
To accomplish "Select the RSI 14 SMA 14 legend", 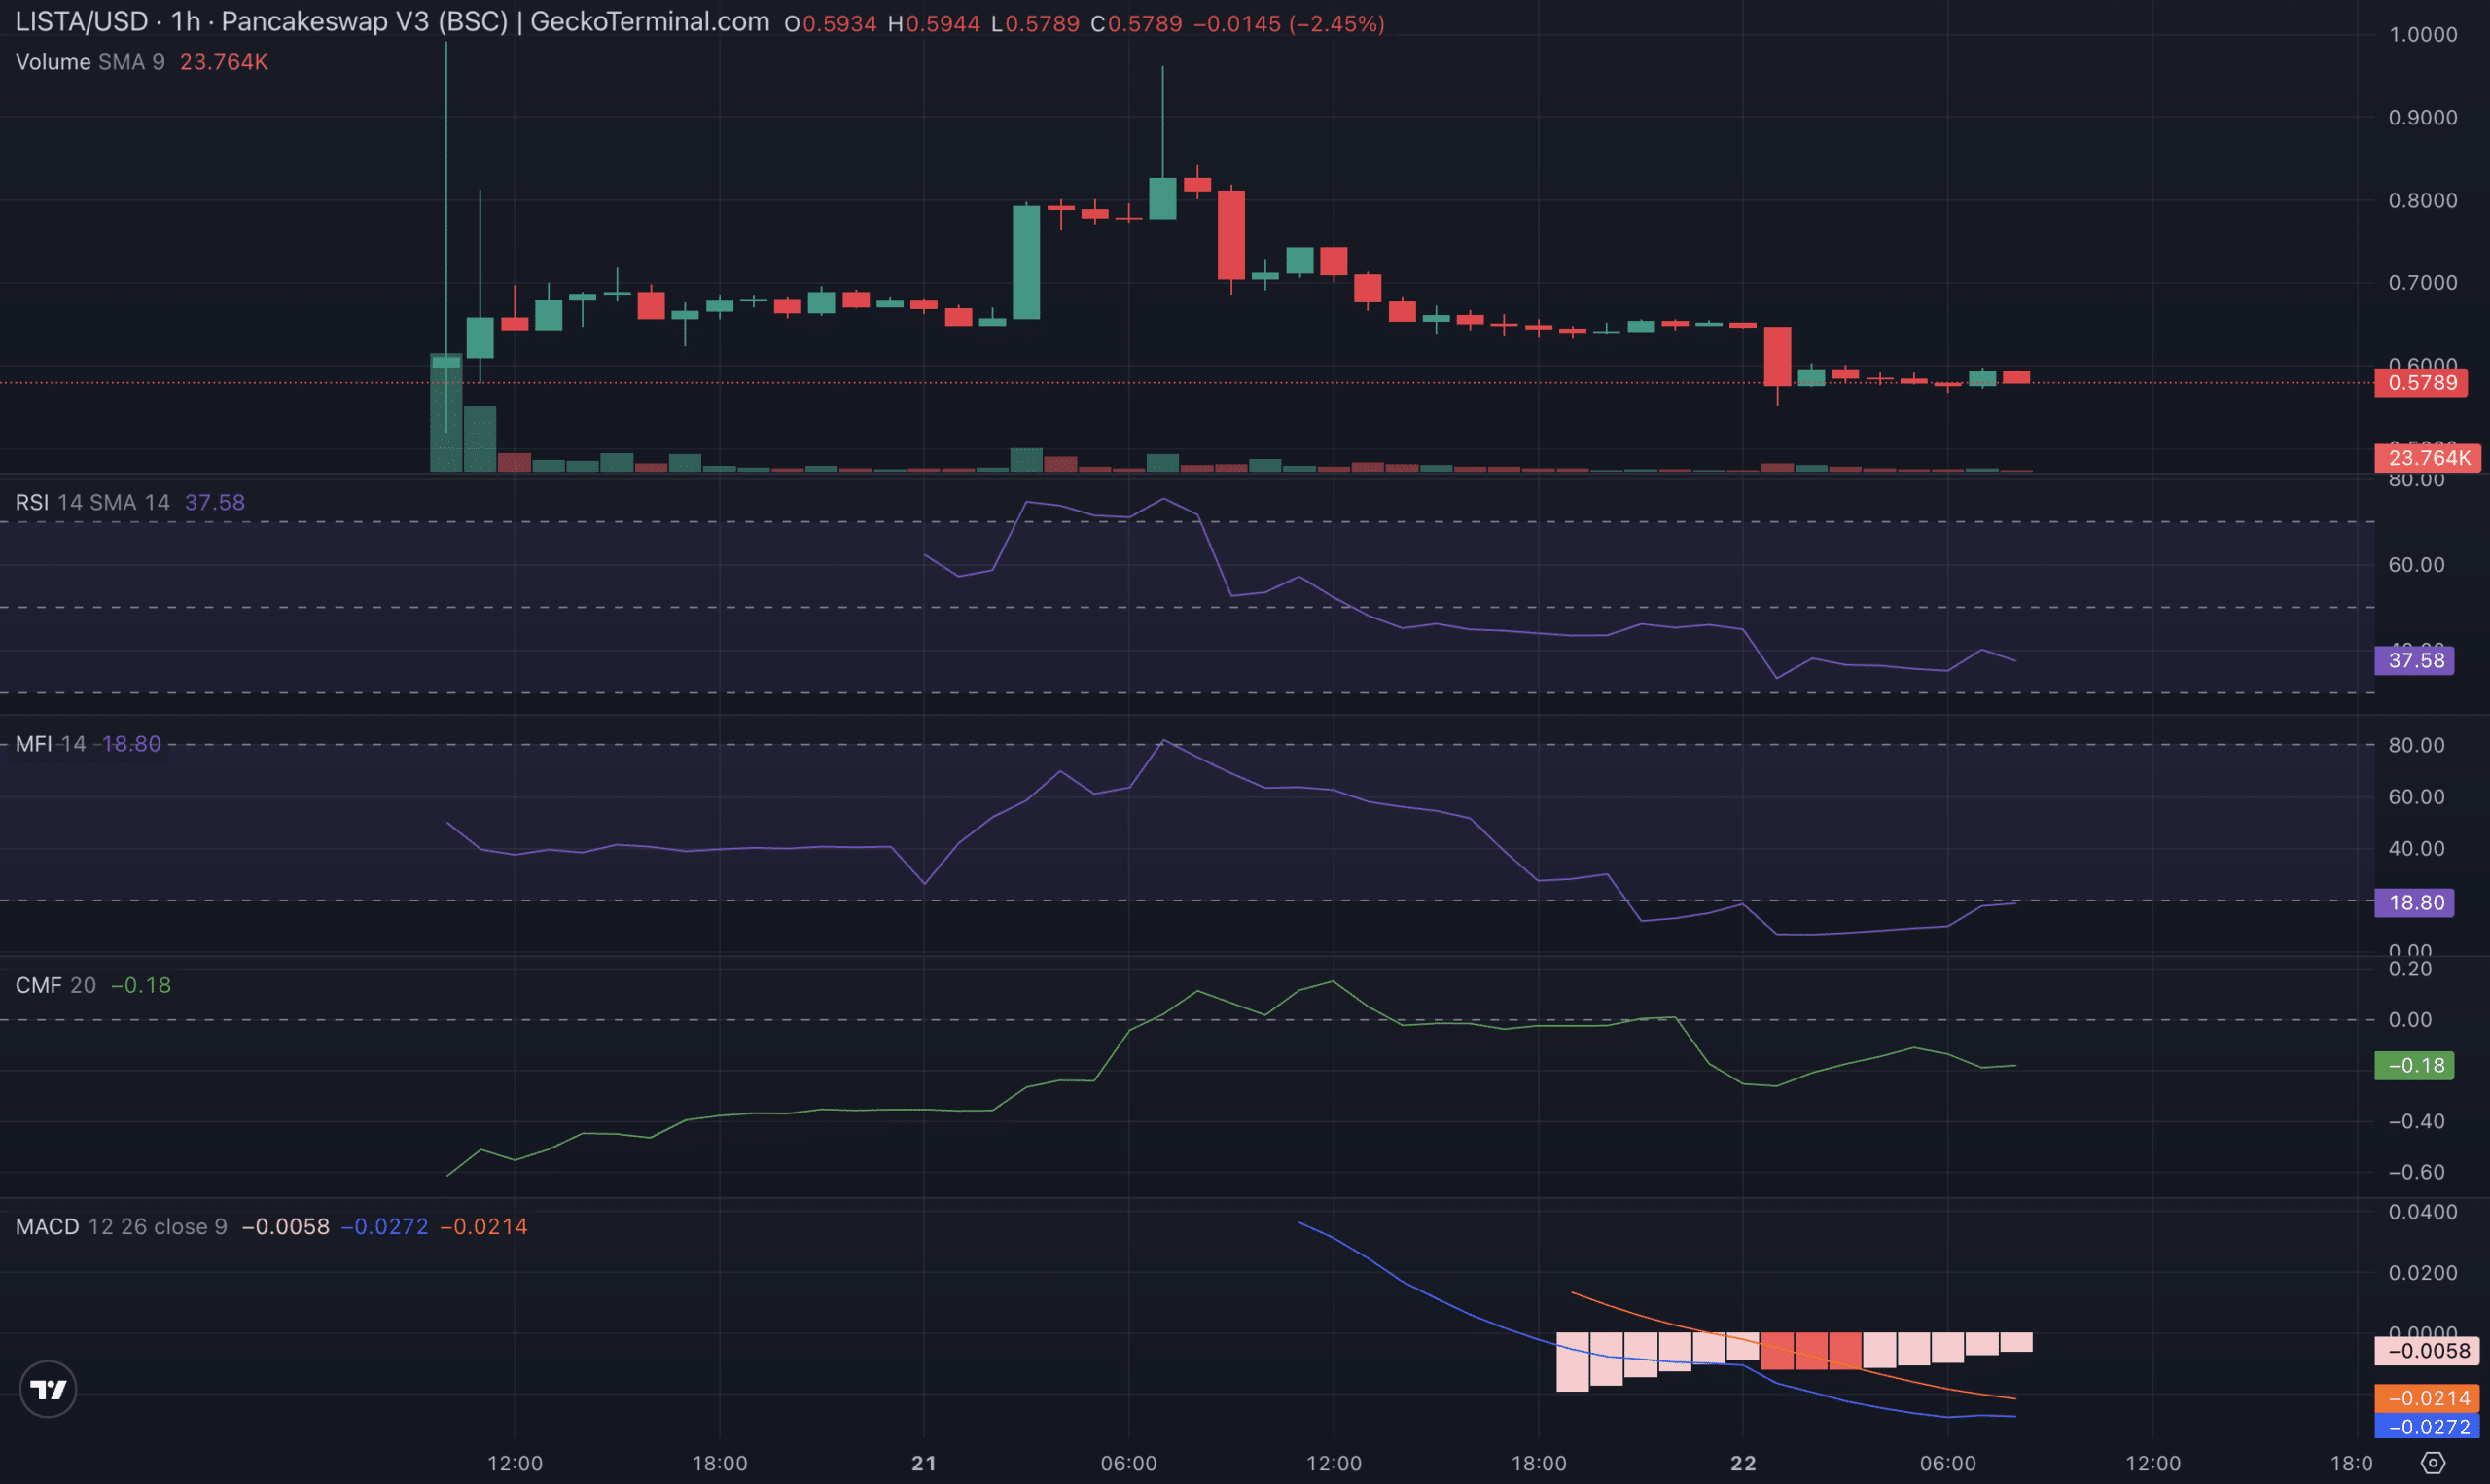I will coord(92,502).
